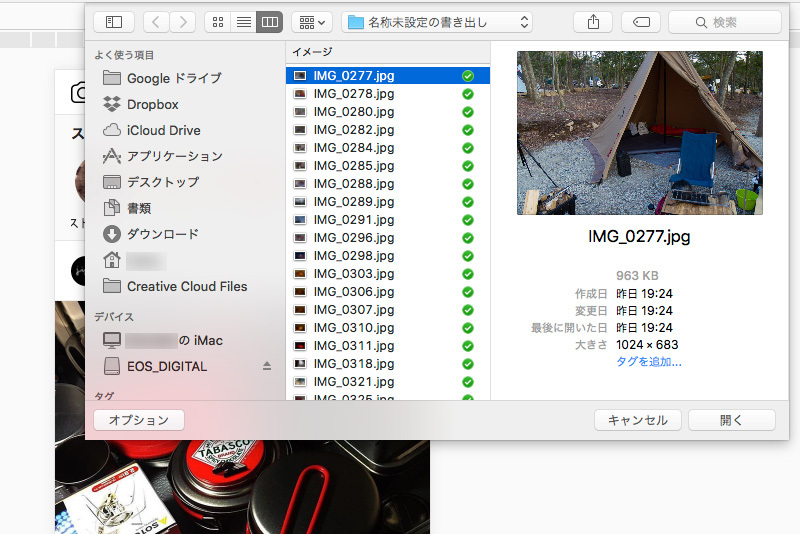Screen dimensions: 800x534
Task: Click the tent preview image
Action: click(639, 133)
